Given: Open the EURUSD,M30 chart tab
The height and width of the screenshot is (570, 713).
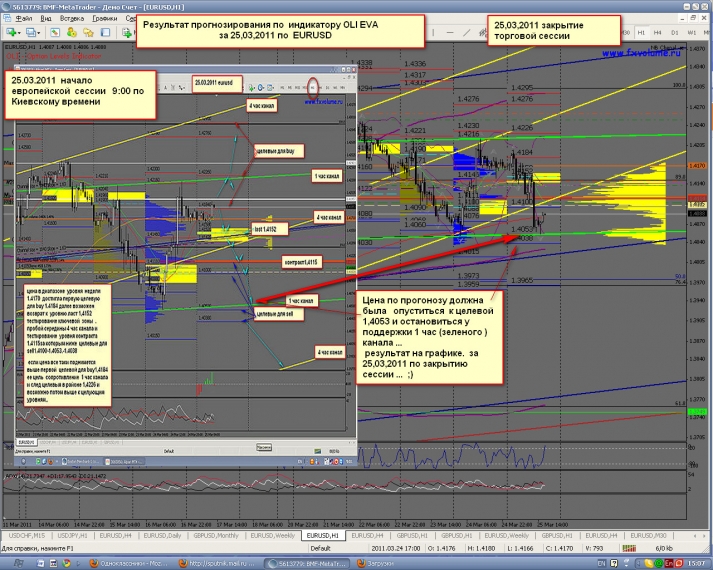Looking at the screenshot, I should coord(648,535).
